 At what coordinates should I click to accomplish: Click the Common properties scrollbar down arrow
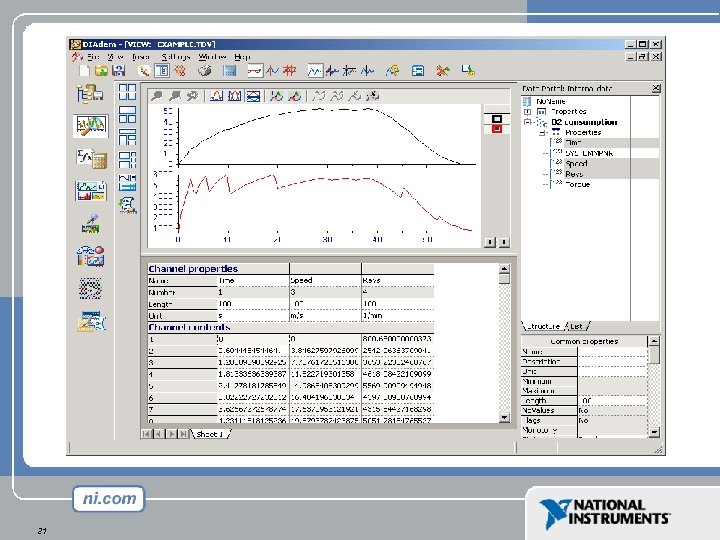tap(654, 432)
